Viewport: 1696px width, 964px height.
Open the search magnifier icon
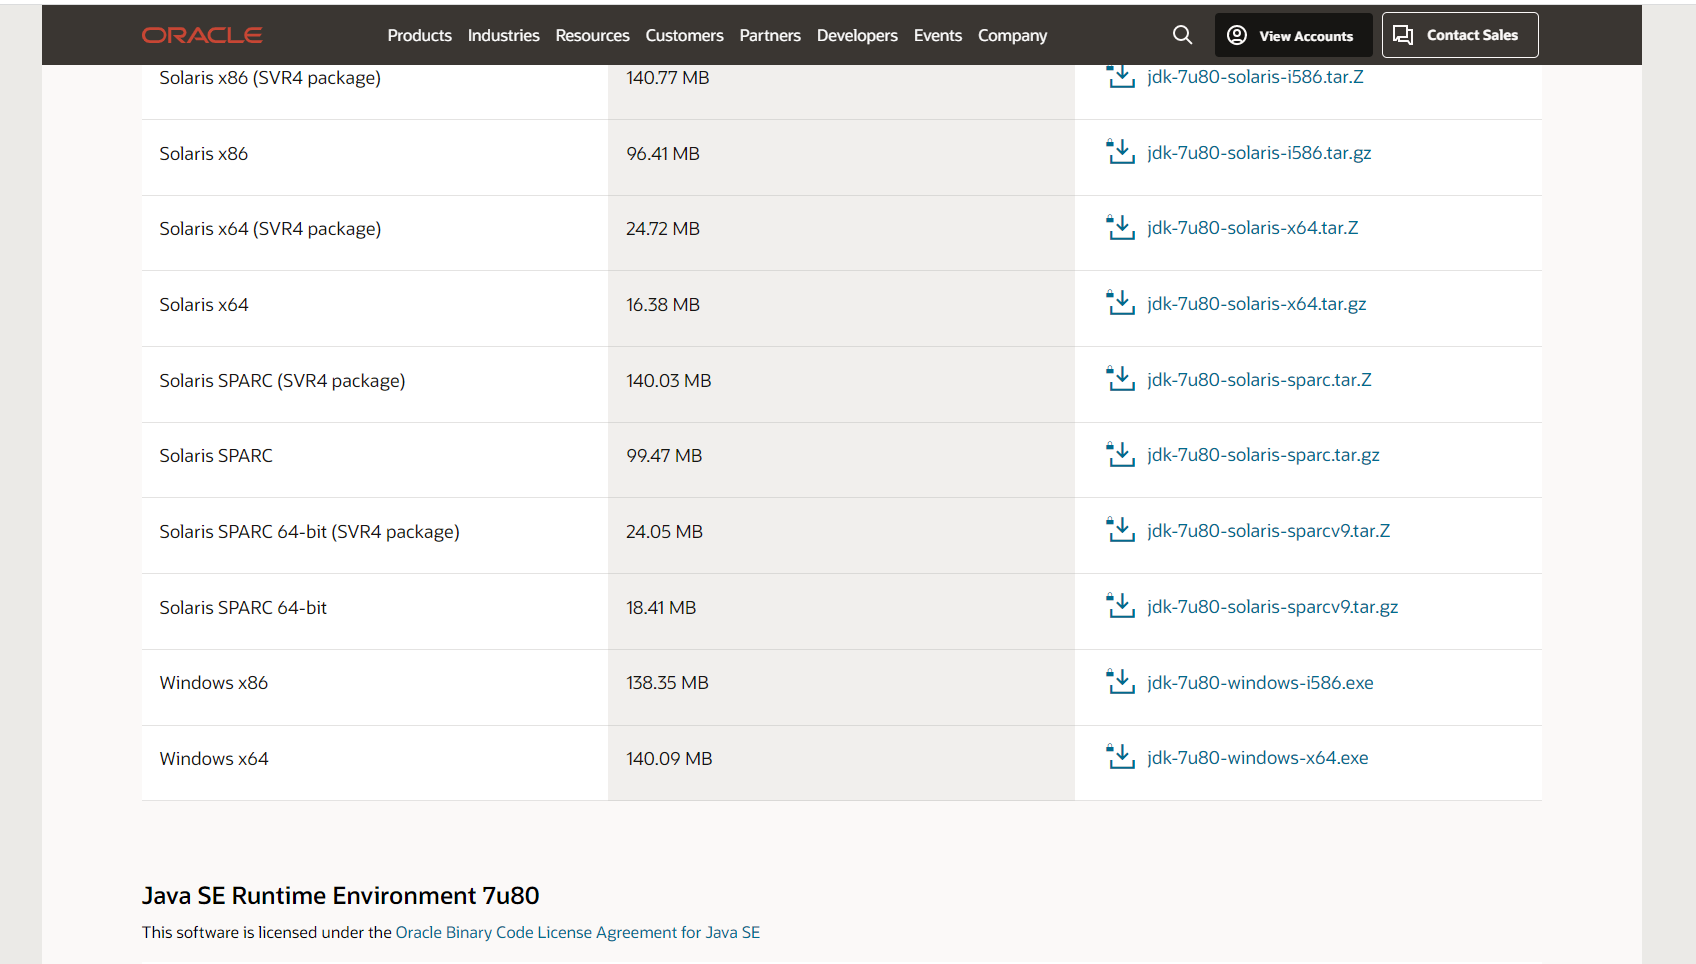click(1182, 35)
